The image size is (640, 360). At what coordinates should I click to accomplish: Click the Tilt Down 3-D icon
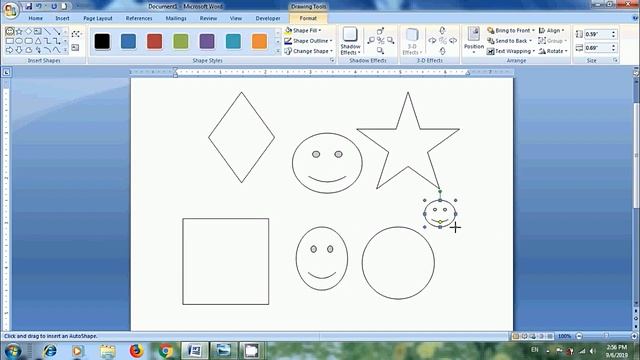click(x=442, y=51)
